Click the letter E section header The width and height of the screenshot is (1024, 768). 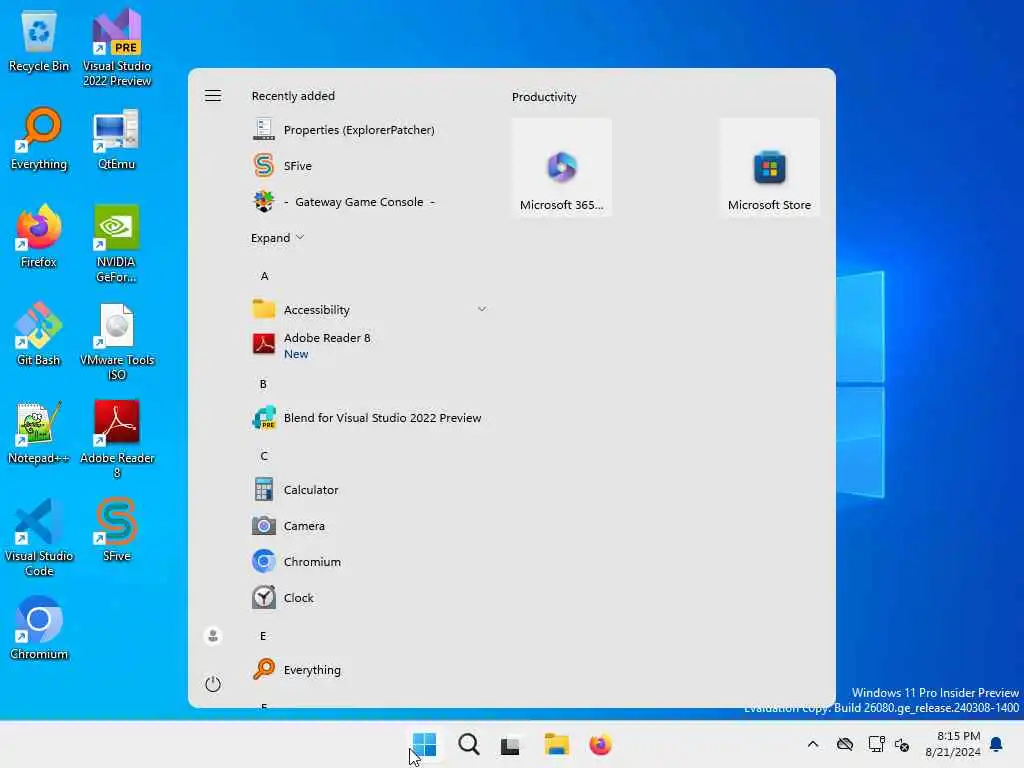tap(263, 635)
